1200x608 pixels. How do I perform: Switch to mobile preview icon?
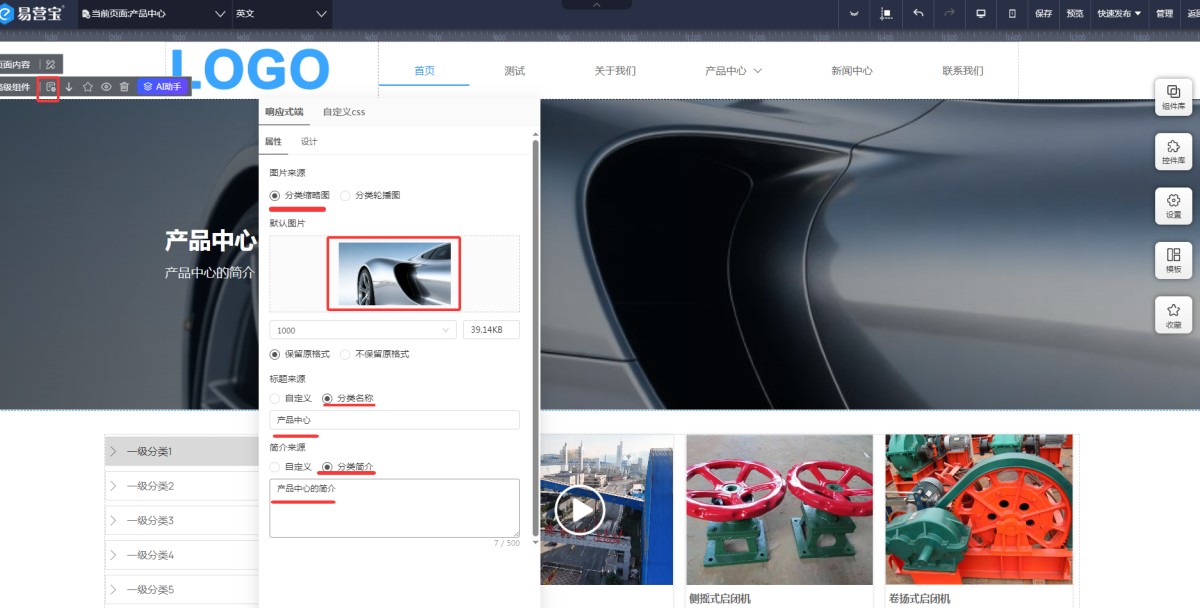(x=1012, y=13)
